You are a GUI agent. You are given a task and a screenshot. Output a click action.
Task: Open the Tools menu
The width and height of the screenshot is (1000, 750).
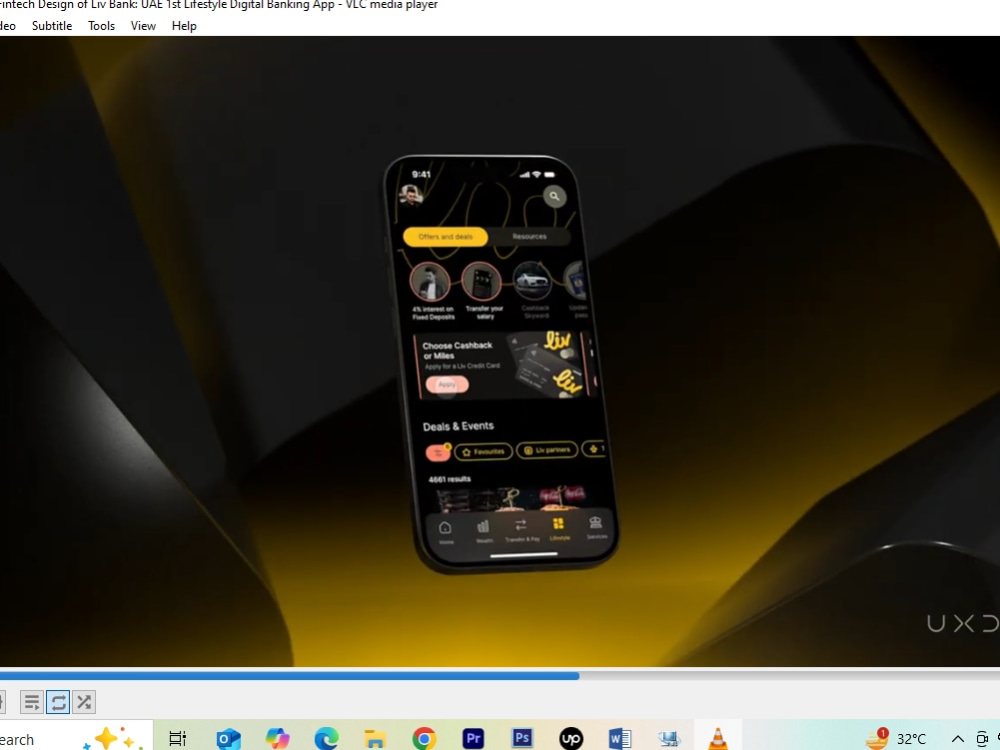tap(101, 26)
